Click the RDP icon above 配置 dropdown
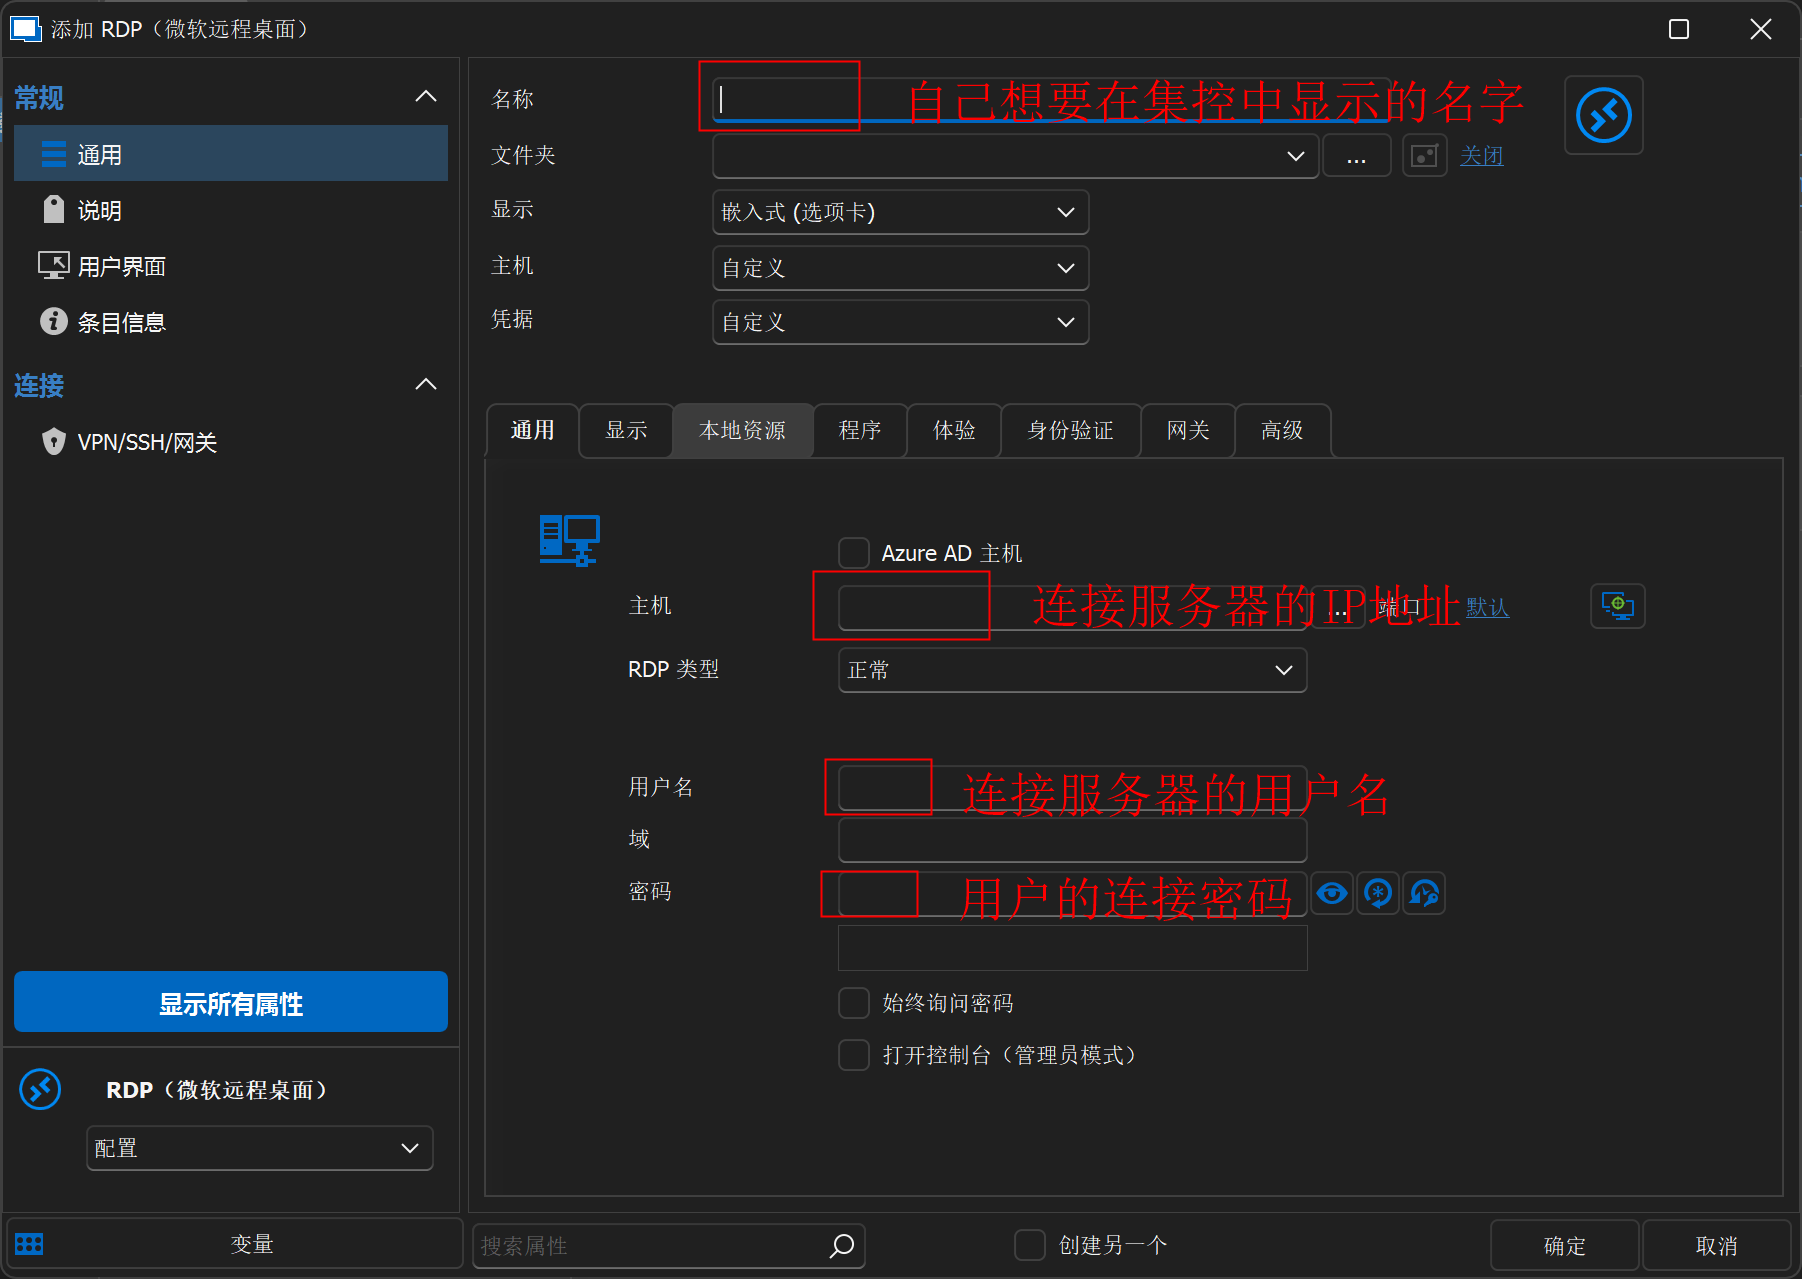Screen dimensions: 1802x1279 tap(40, 1089)
